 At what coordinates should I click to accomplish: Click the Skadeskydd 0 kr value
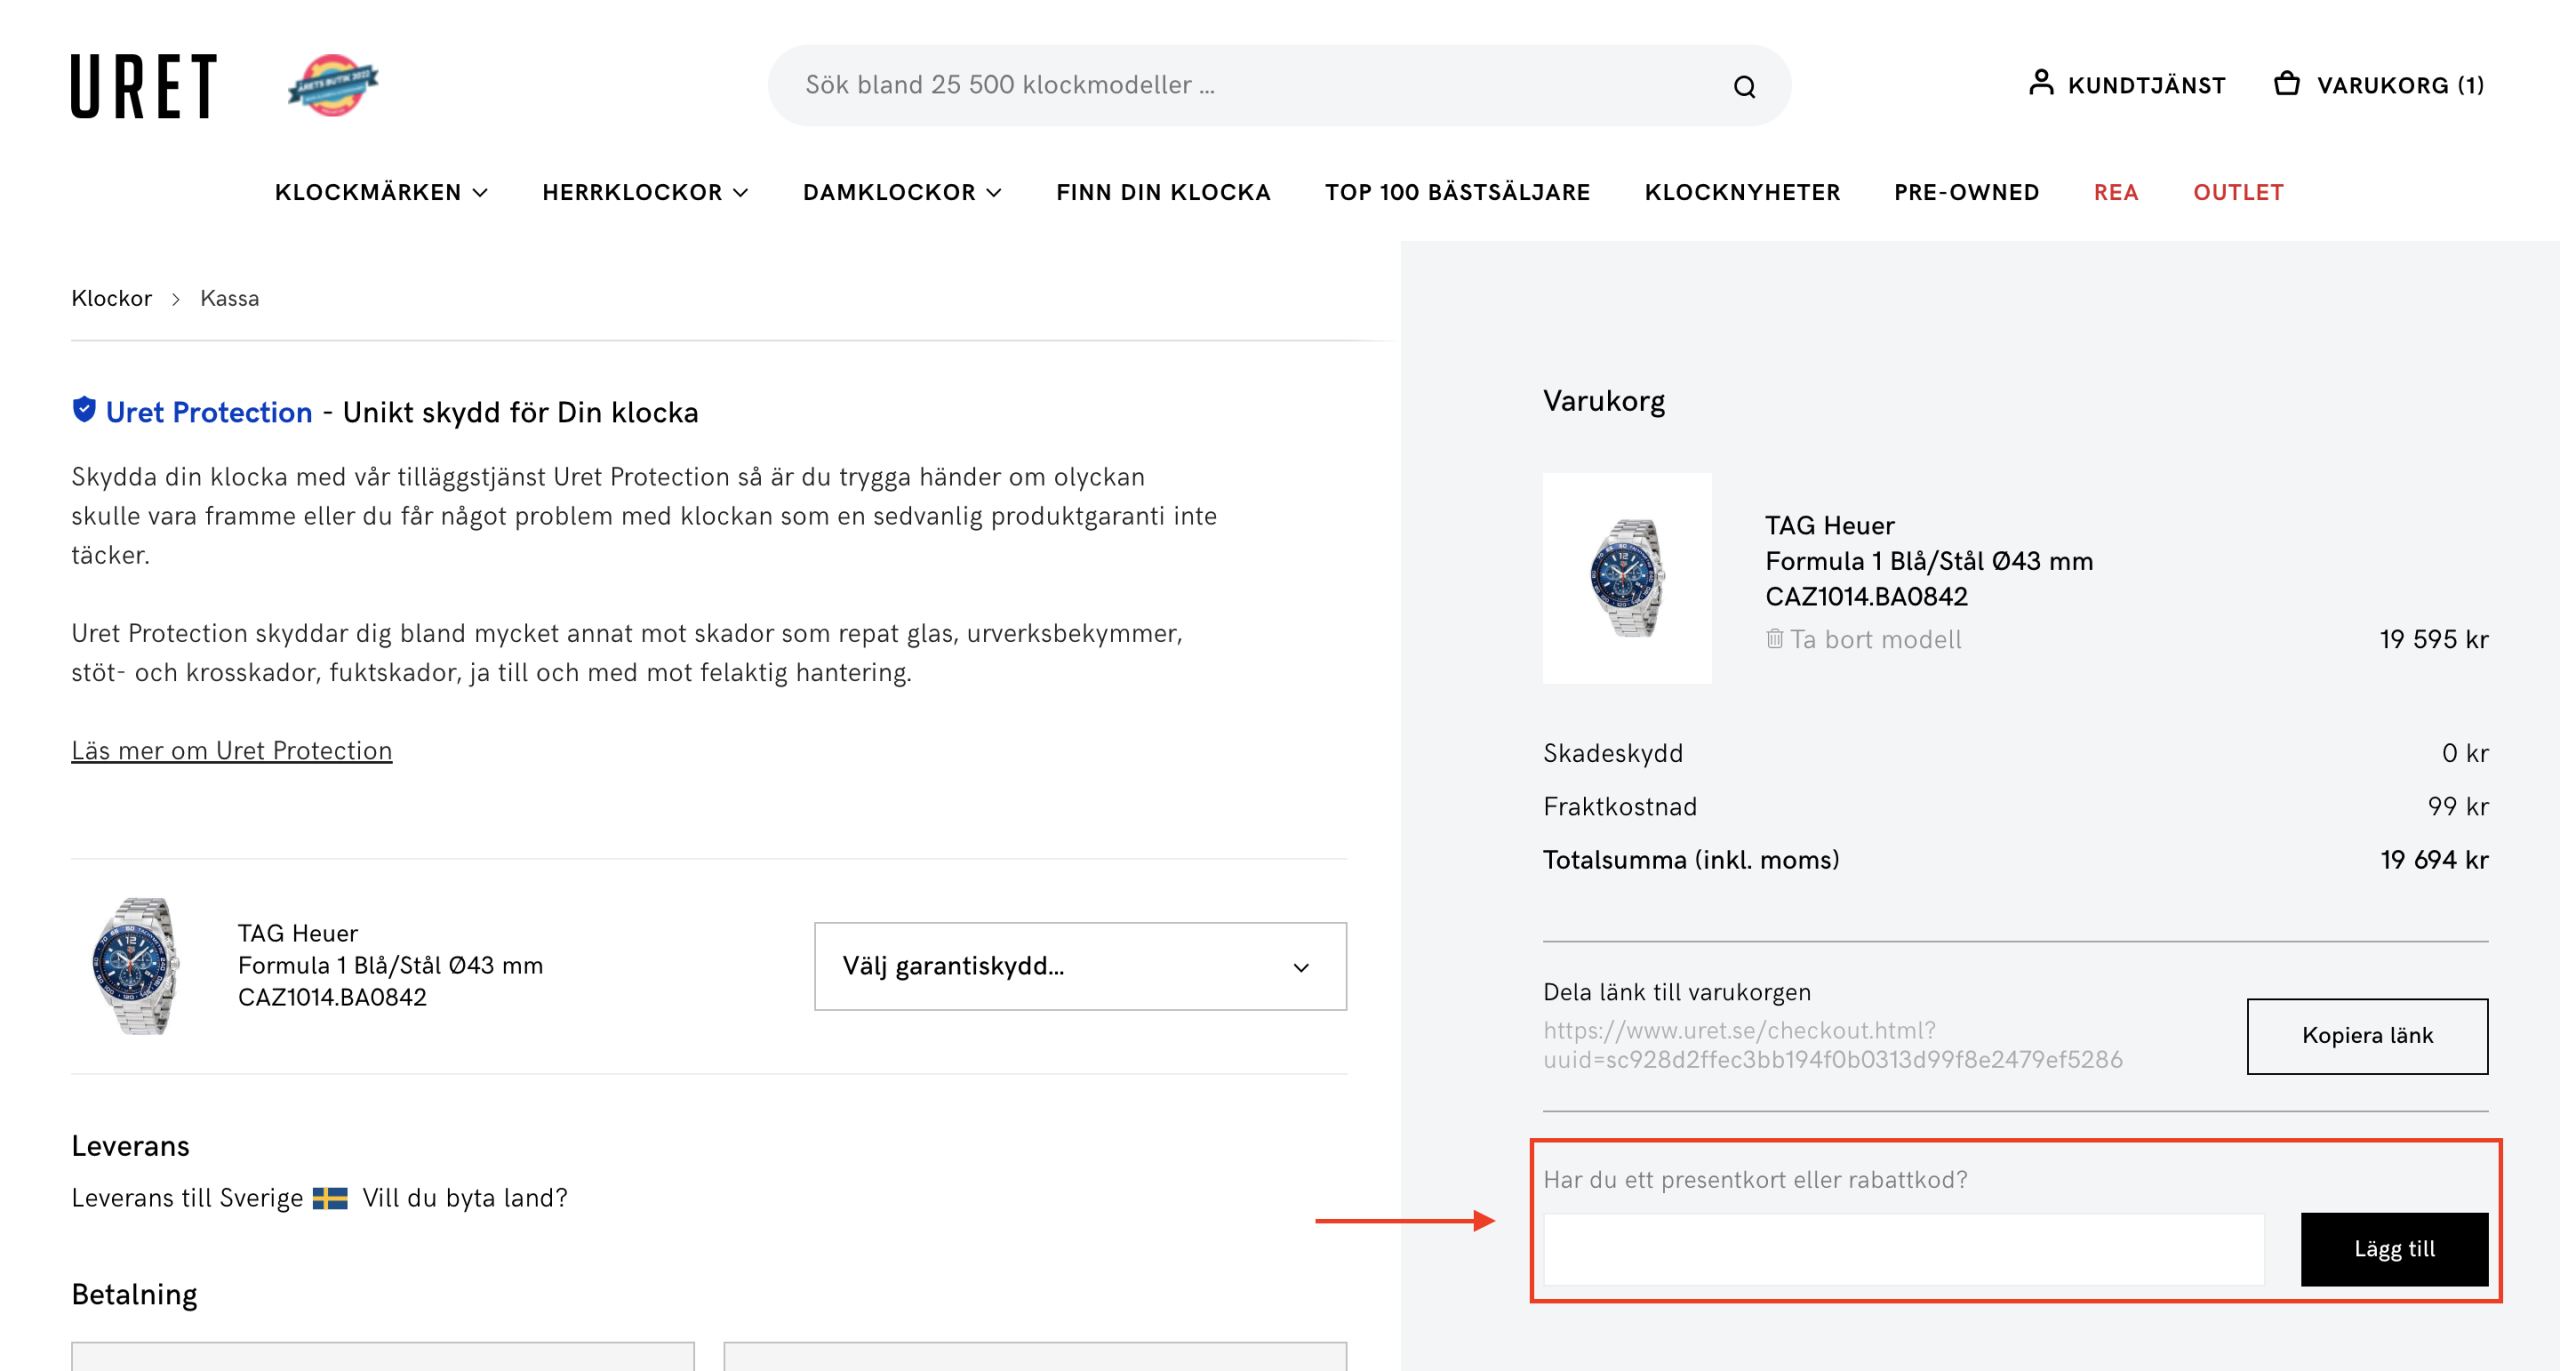2464,753
